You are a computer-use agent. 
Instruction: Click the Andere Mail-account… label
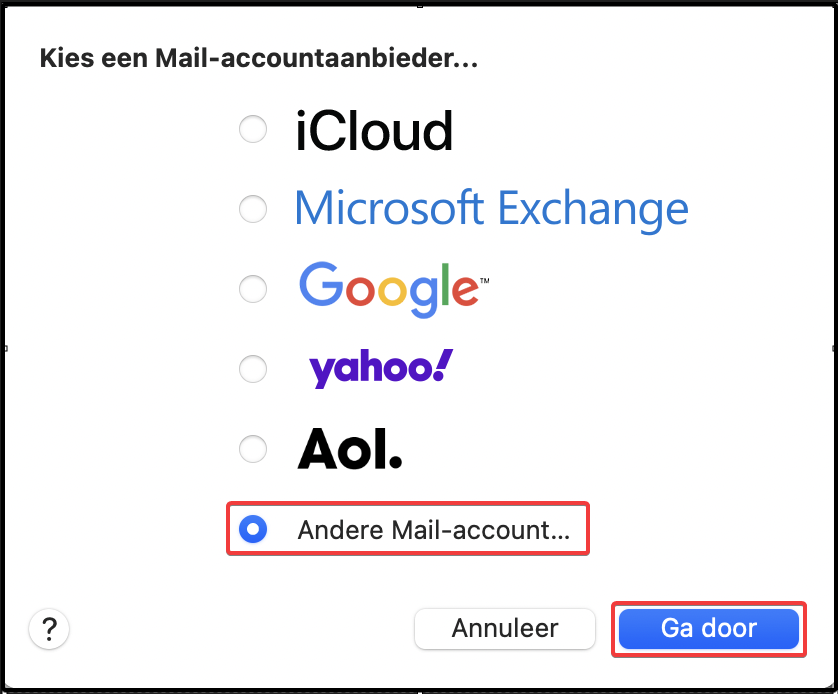click(433, 530)
